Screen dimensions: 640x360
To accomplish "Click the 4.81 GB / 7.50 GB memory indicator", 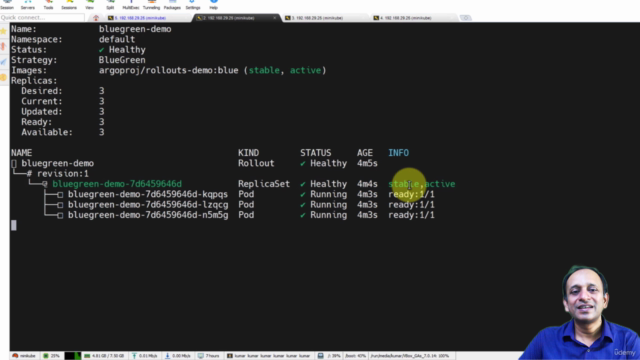I will pyautogui.click(x=104, y=356).
